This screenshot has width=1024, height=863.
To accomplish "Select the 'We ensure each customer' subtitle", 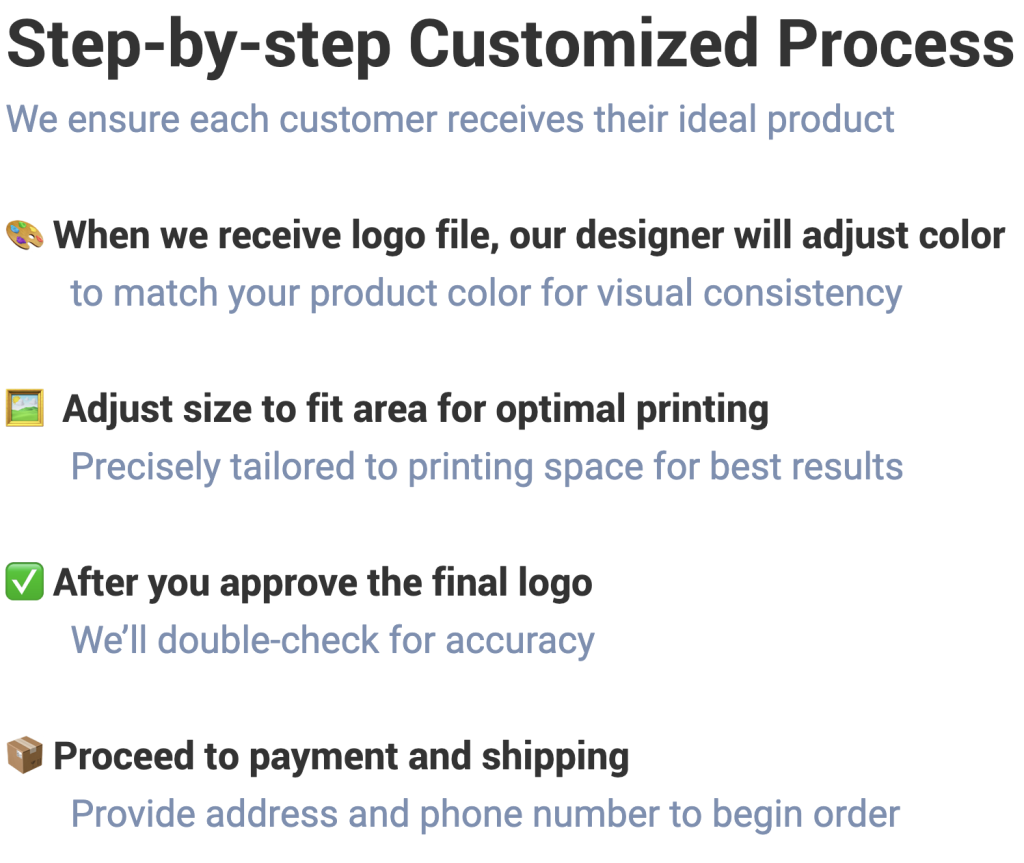I will (451, 120).
